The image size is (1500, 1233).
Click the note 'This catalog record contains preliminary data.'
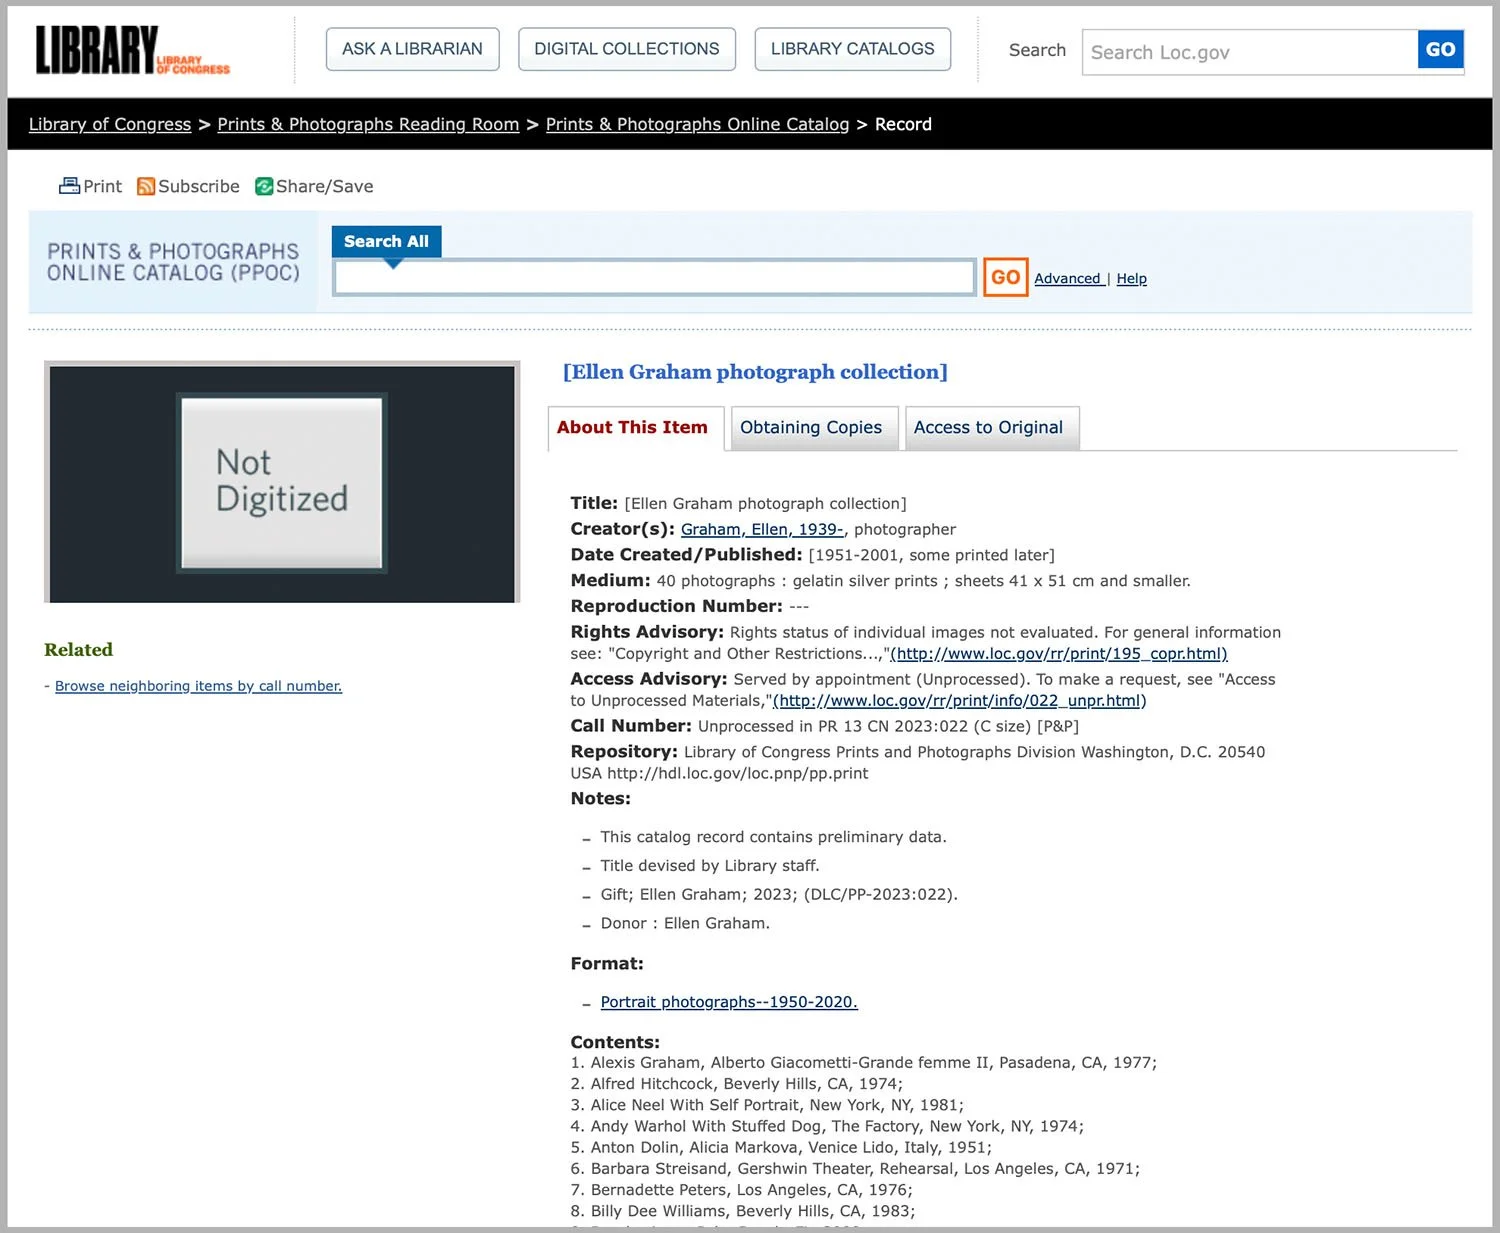pyautogui.click(x=773, y=837)
